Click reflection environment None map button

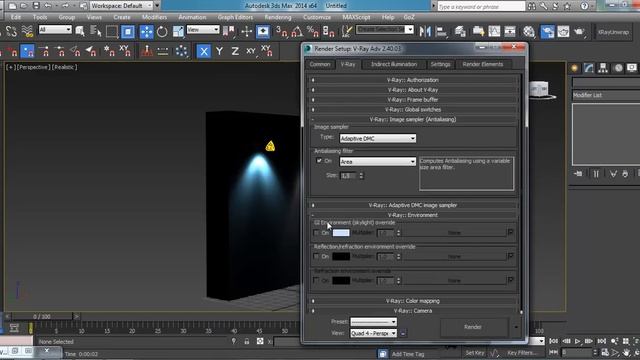tap(454, 256)
